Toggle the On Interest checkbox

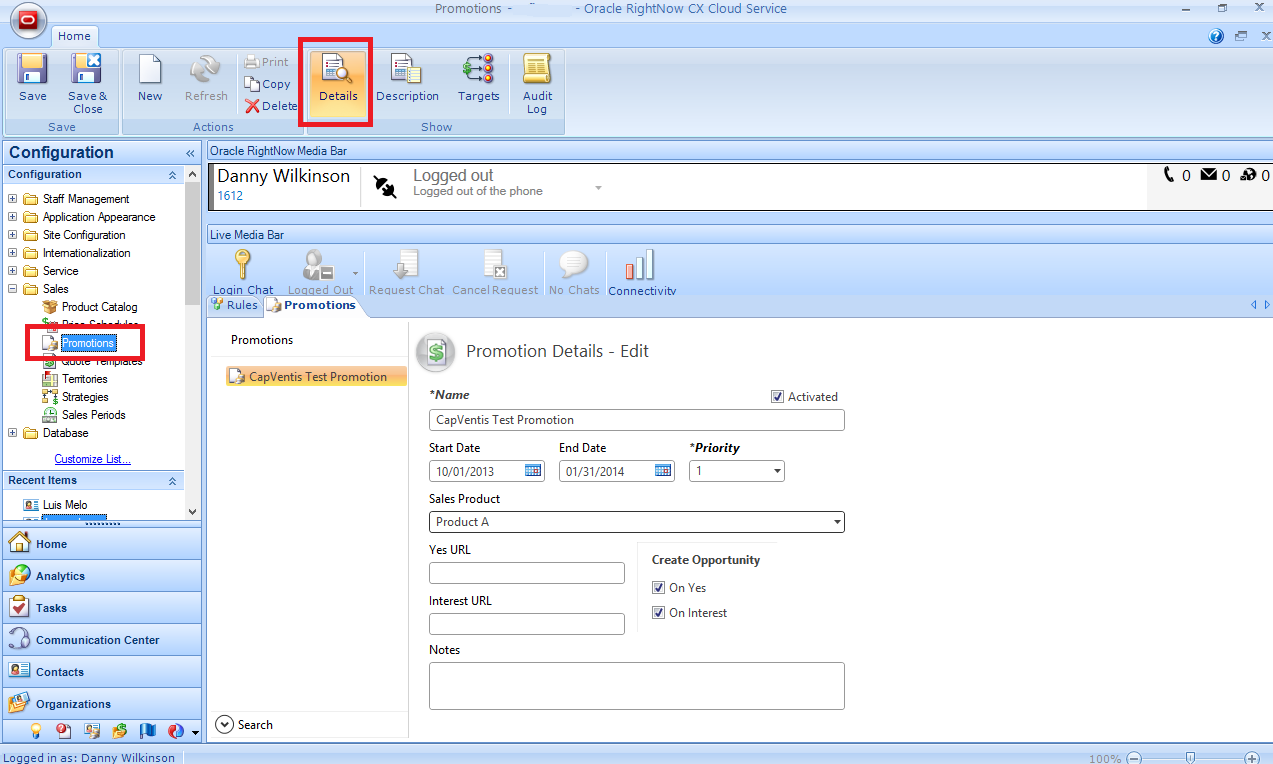(x=659, y=613)
